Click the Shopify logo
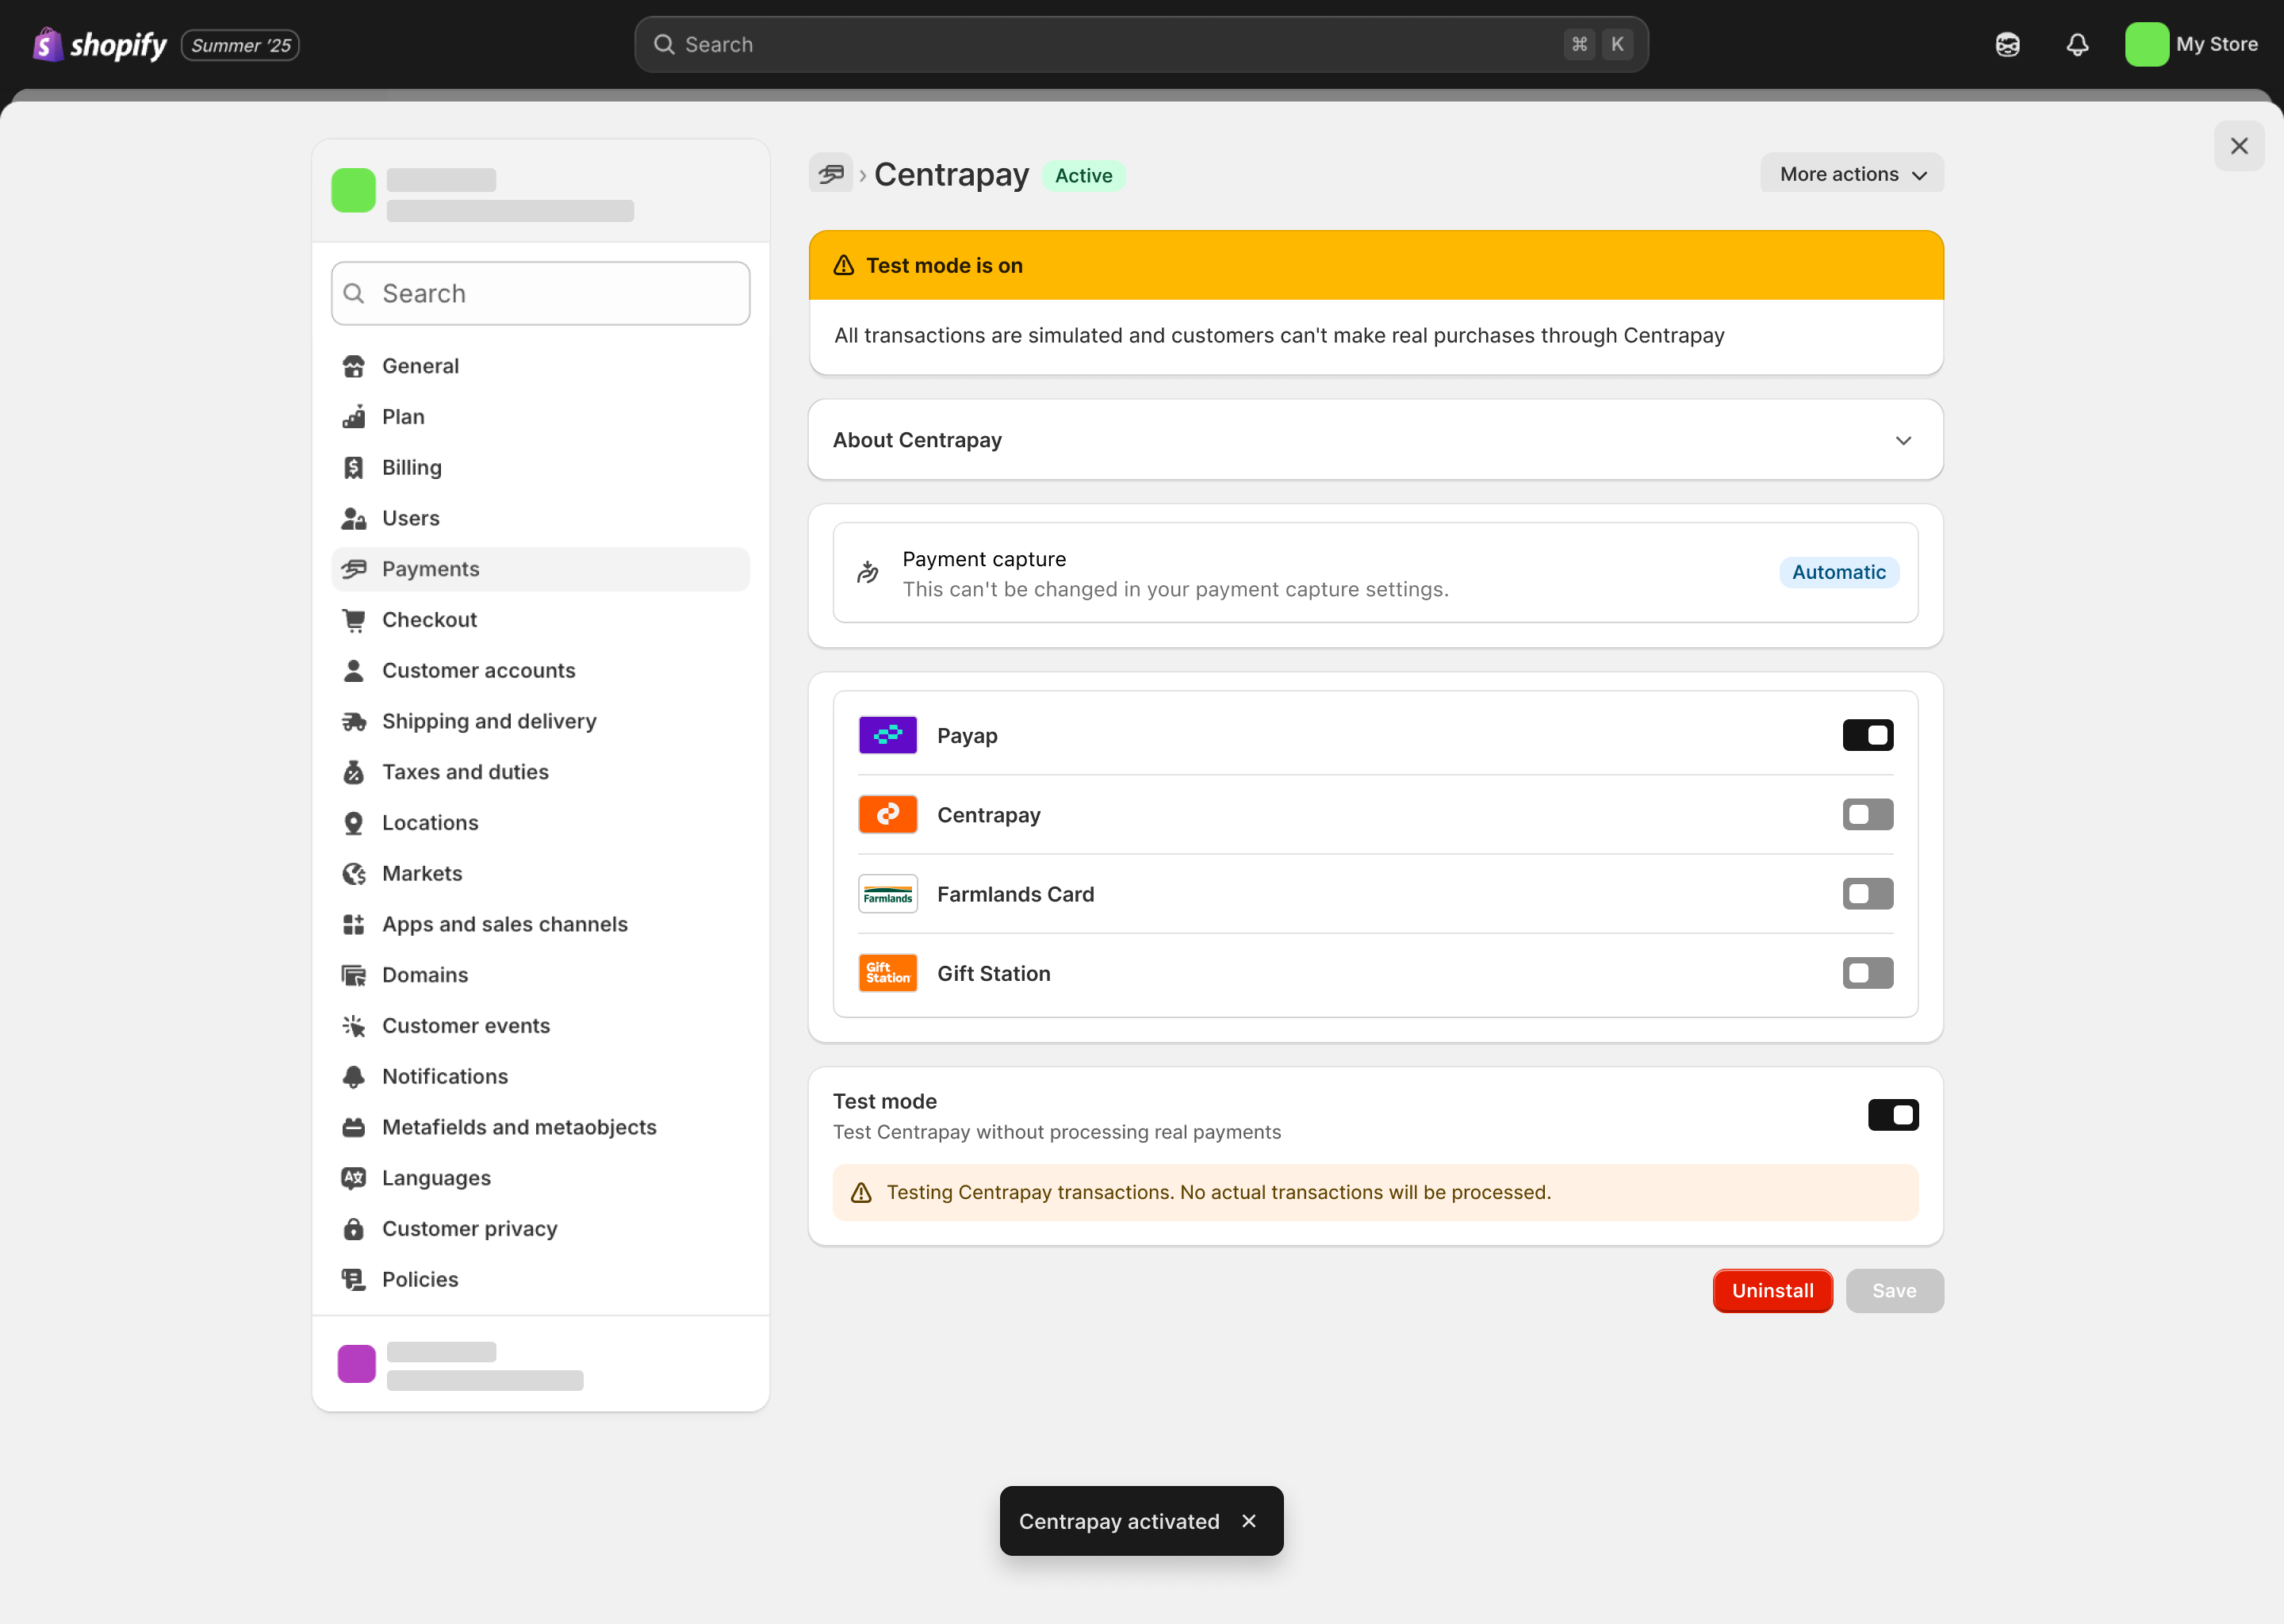 point(100,44)
